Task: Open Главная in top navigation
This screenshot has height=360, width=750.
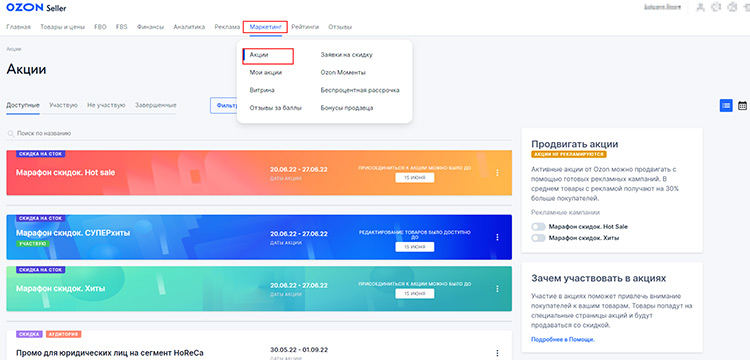Action: point(19,27)
